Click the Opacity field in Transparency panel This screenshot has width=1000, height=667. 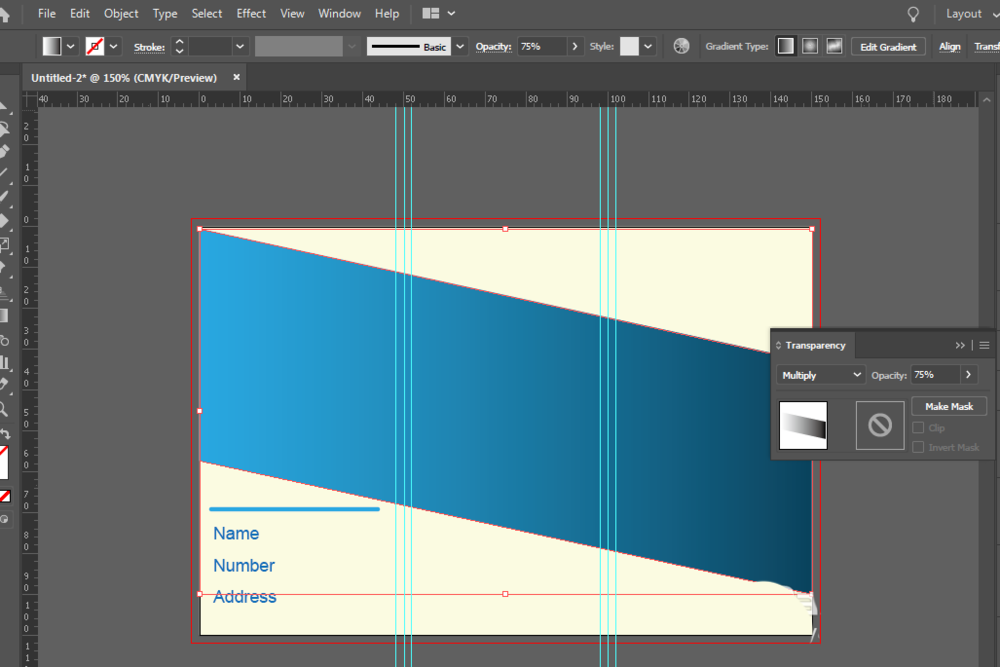click(x=936, y=375)
